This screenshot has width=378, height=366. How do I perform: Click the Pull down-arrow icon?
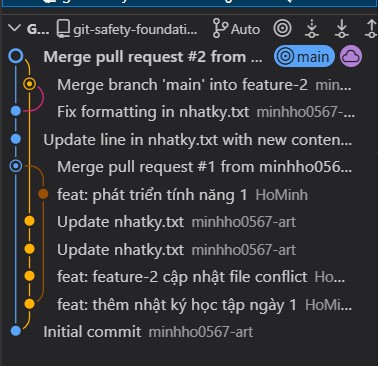tap(342, 29)
